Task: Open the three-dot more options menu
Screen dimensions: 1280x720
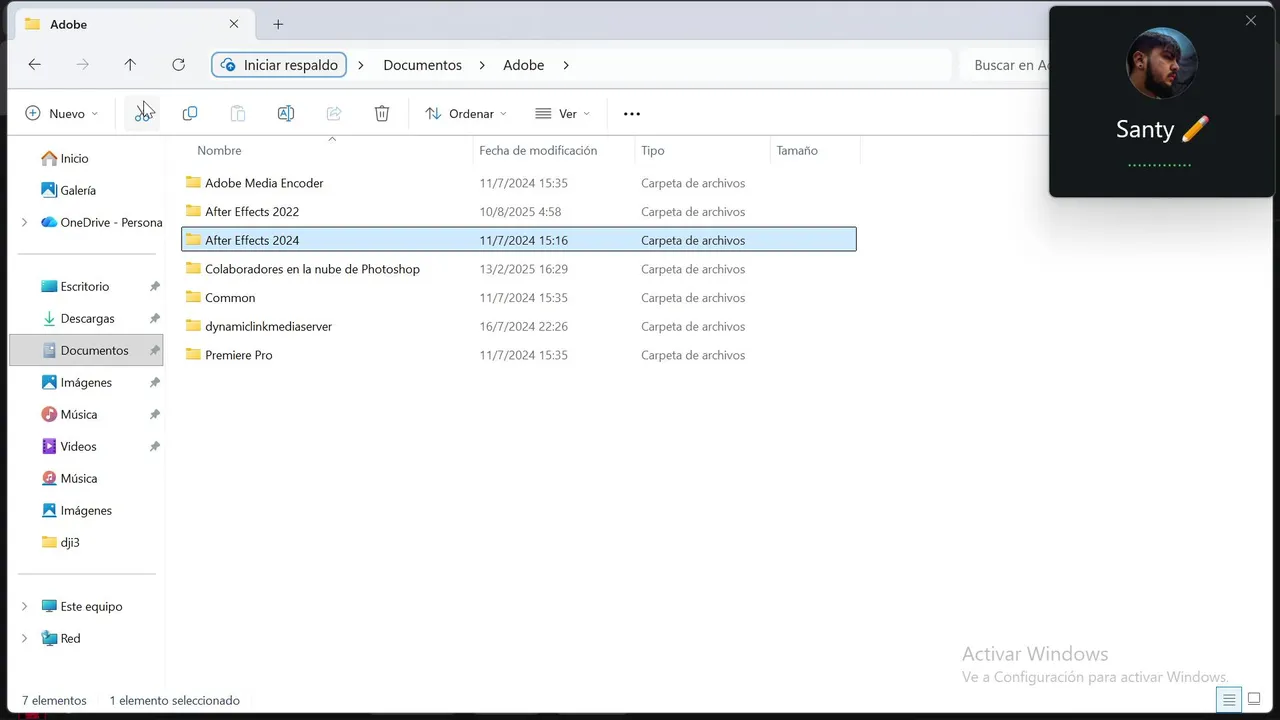Action: click(632, 114)
